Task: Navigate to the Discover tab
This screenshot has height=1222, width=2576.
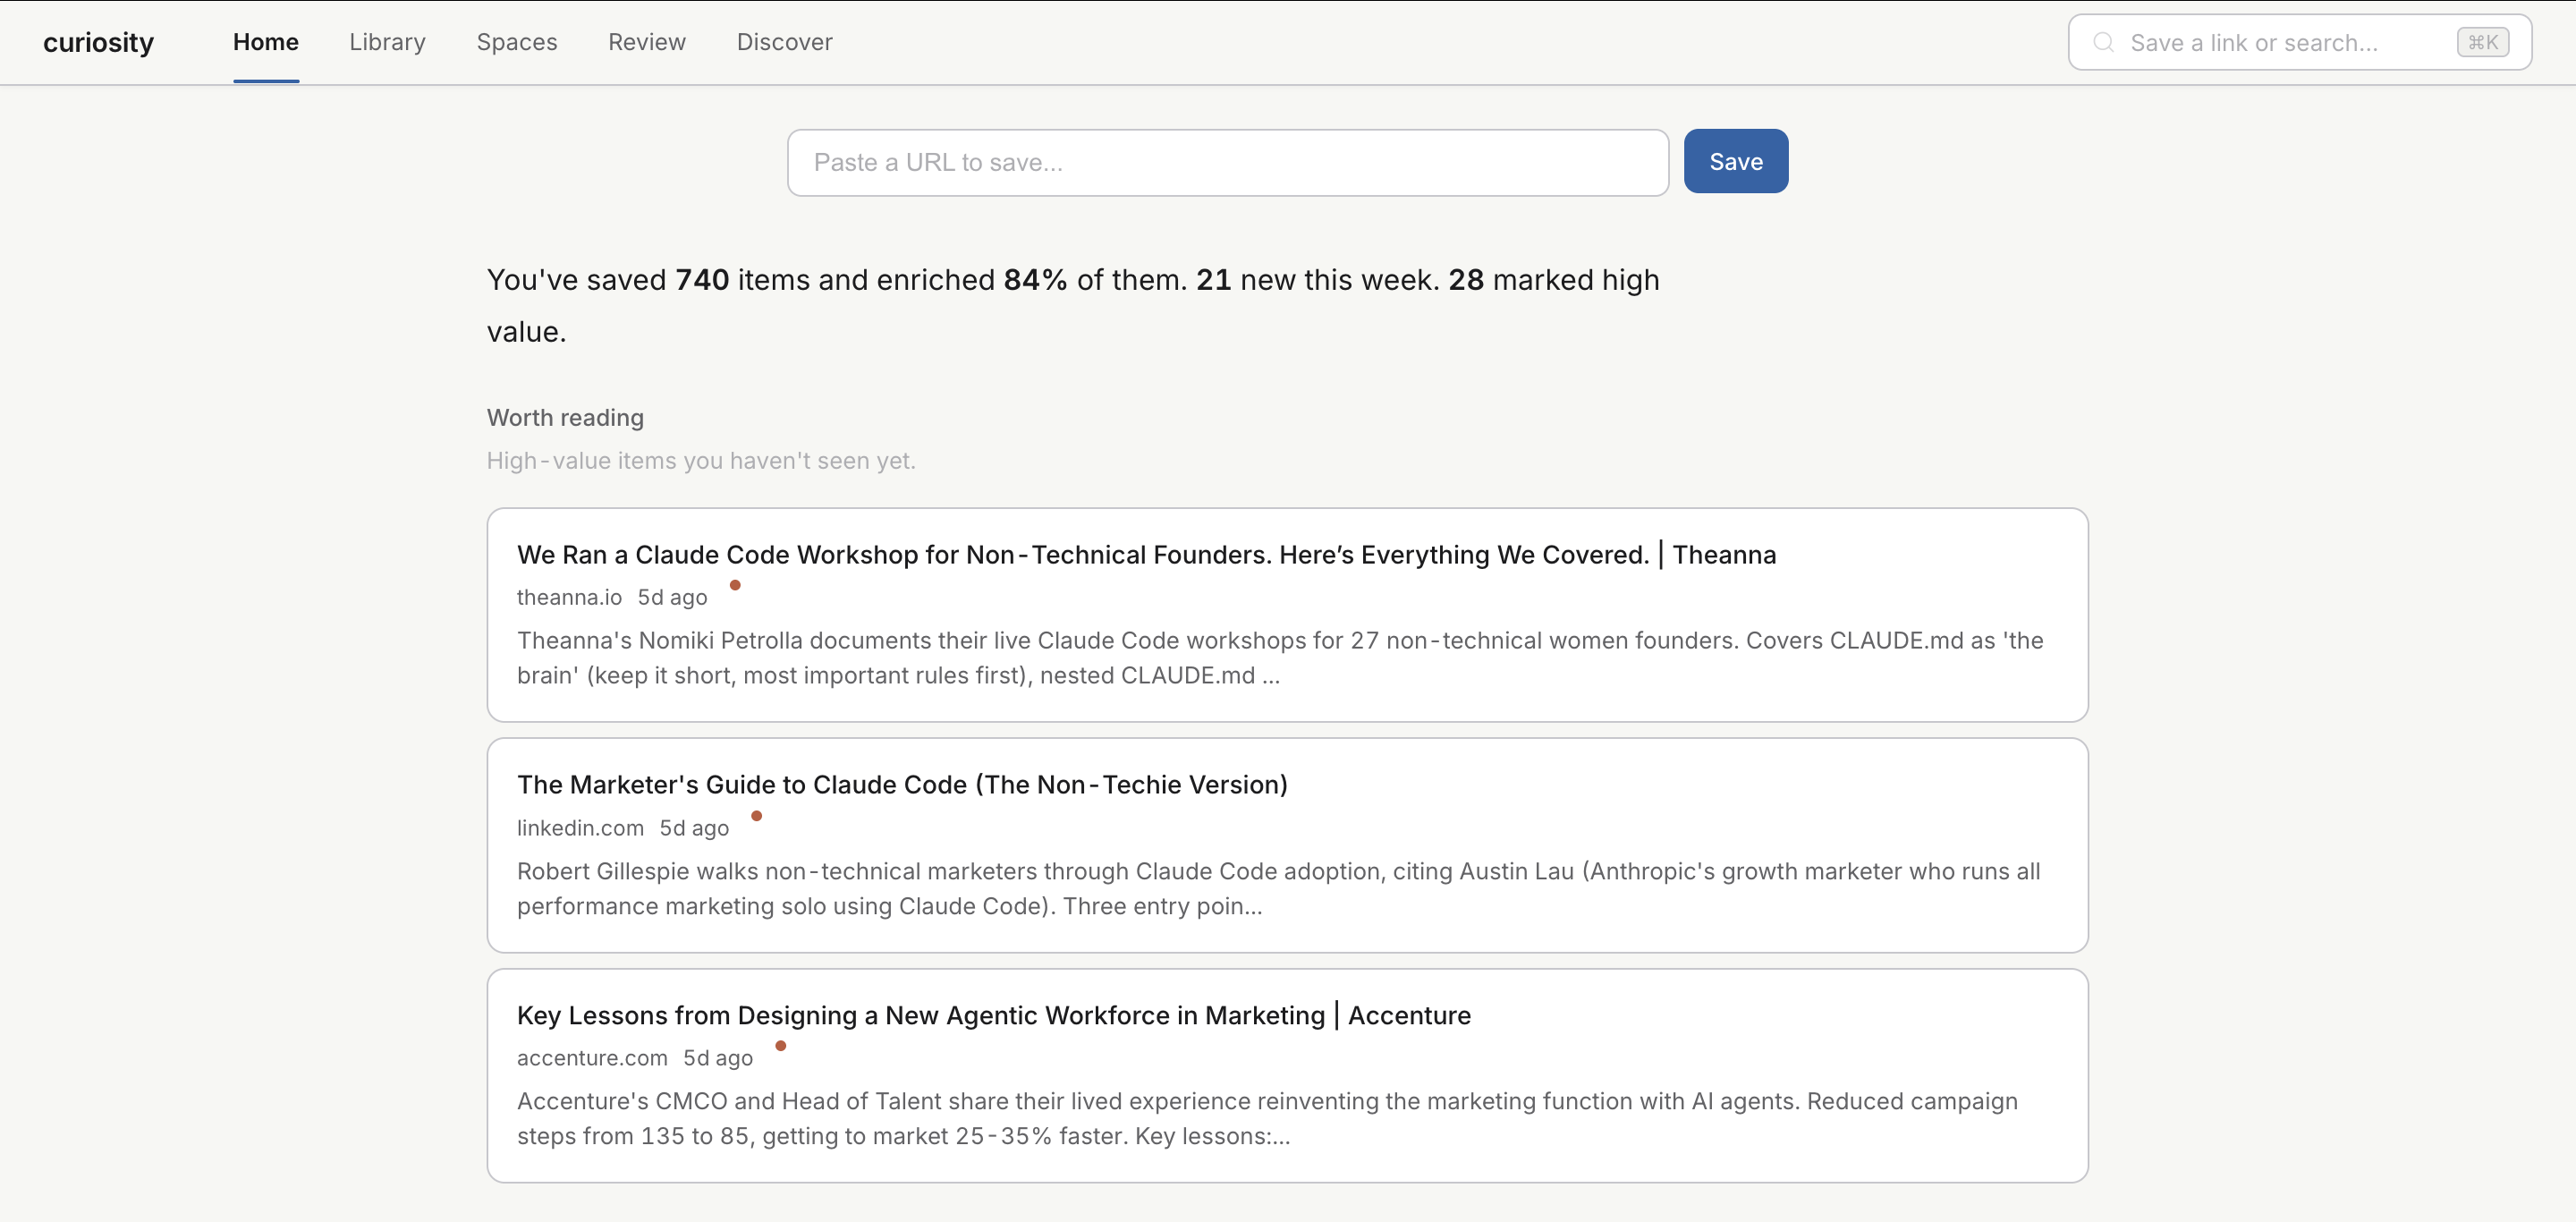Action: pos(784,42)
